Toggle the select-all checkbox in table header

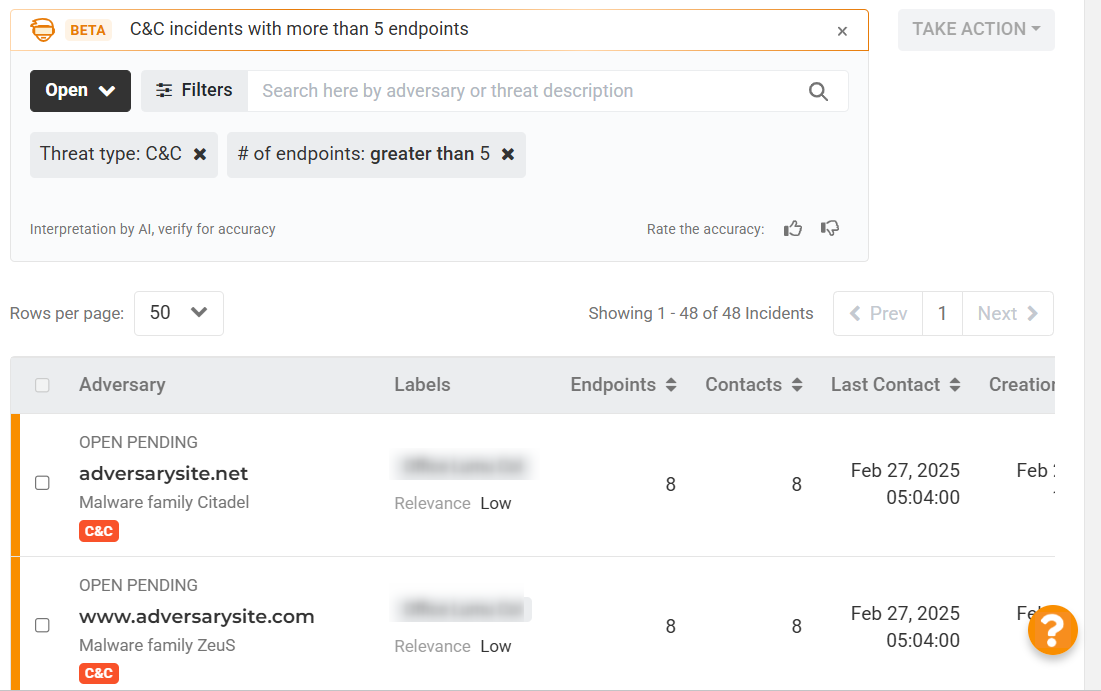click(x=42, y=385)
